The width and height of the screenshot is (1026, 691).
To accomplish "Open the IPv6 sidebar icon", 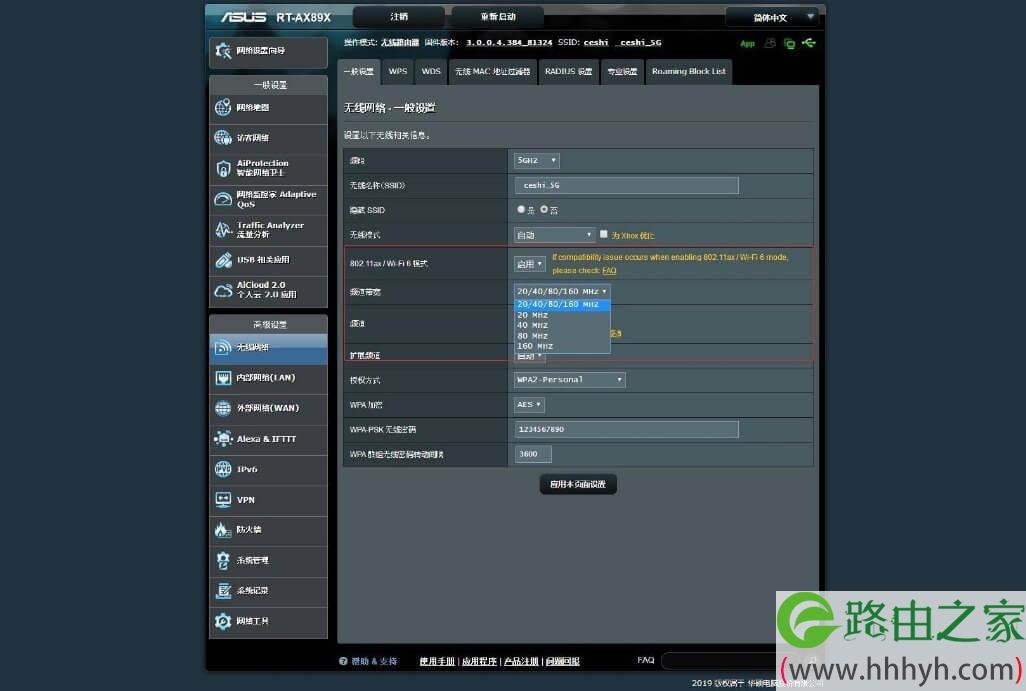I will (x=223, y=469).
